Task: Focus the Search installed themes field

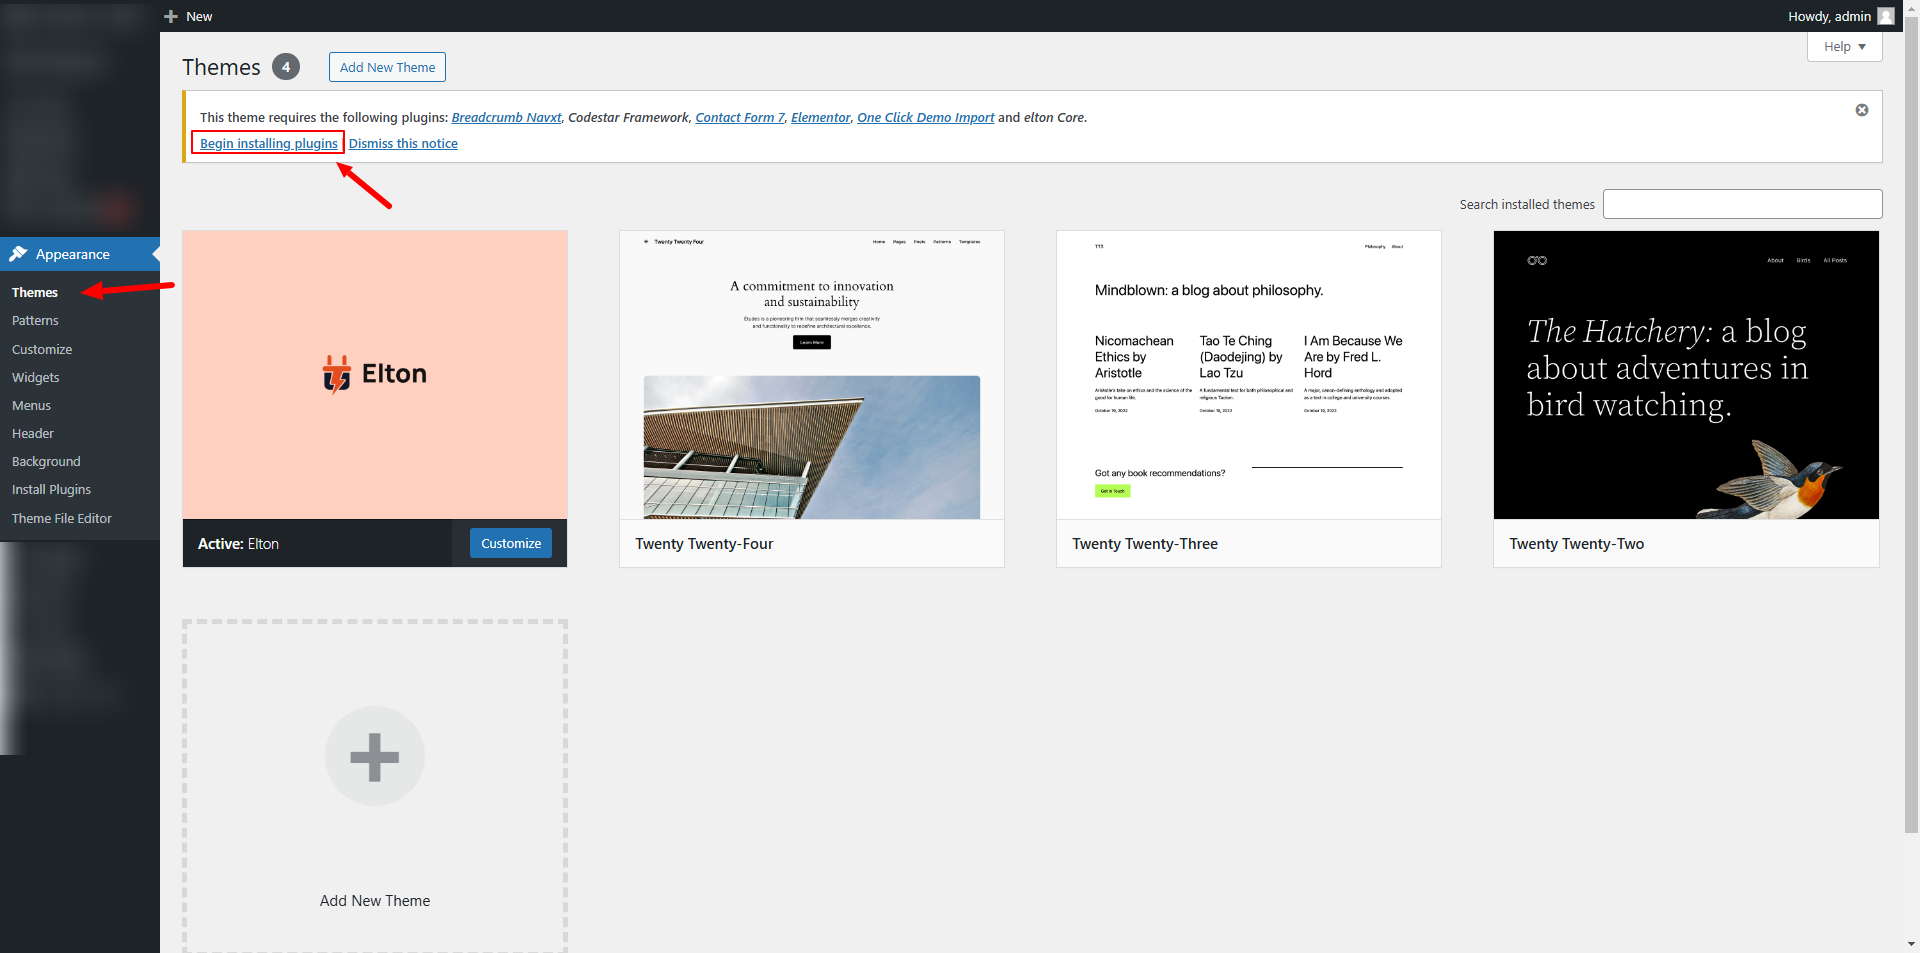Action: [x=1742, y=205]
